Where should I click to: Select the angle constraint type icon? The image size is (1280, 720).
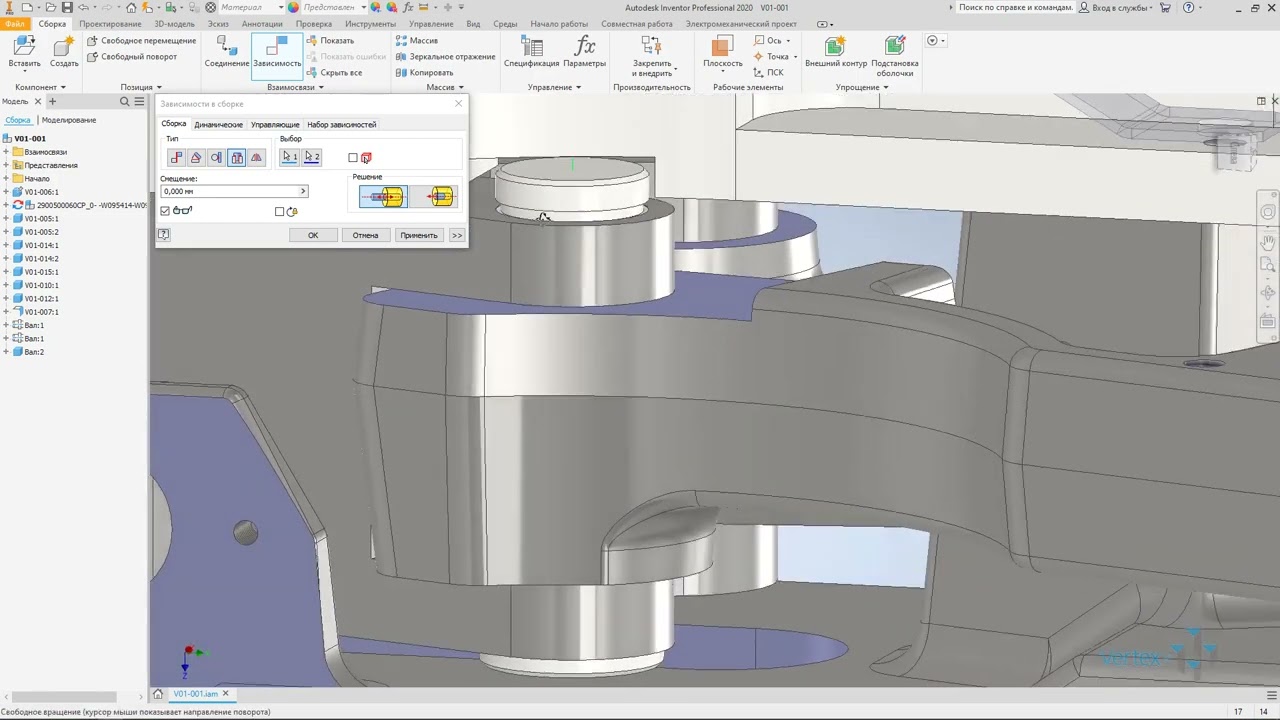click(x=196, y=157)
